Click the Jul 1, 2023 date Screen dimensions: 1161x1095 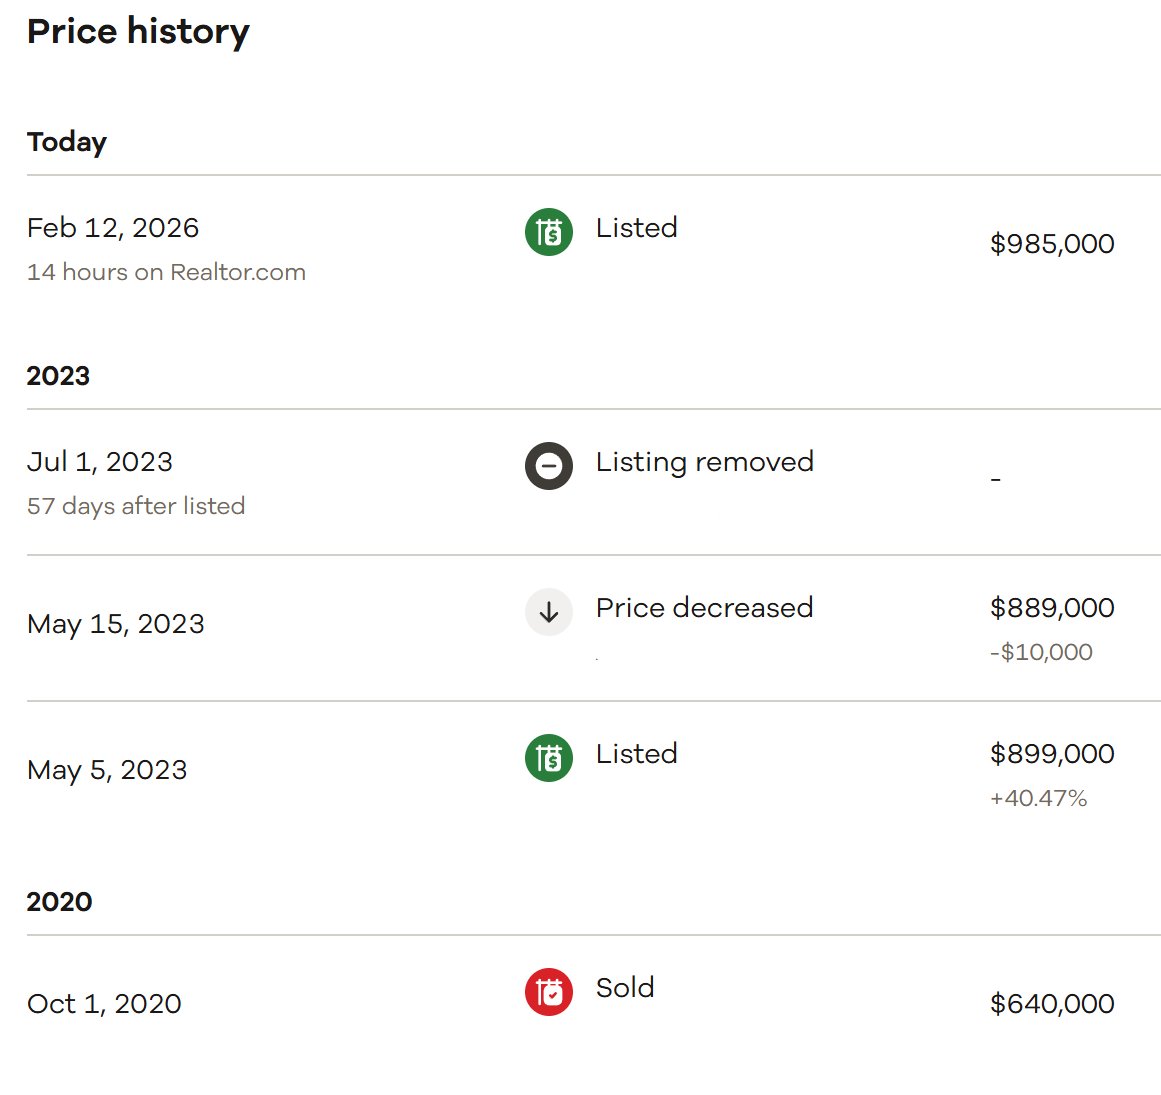point(100,462)
